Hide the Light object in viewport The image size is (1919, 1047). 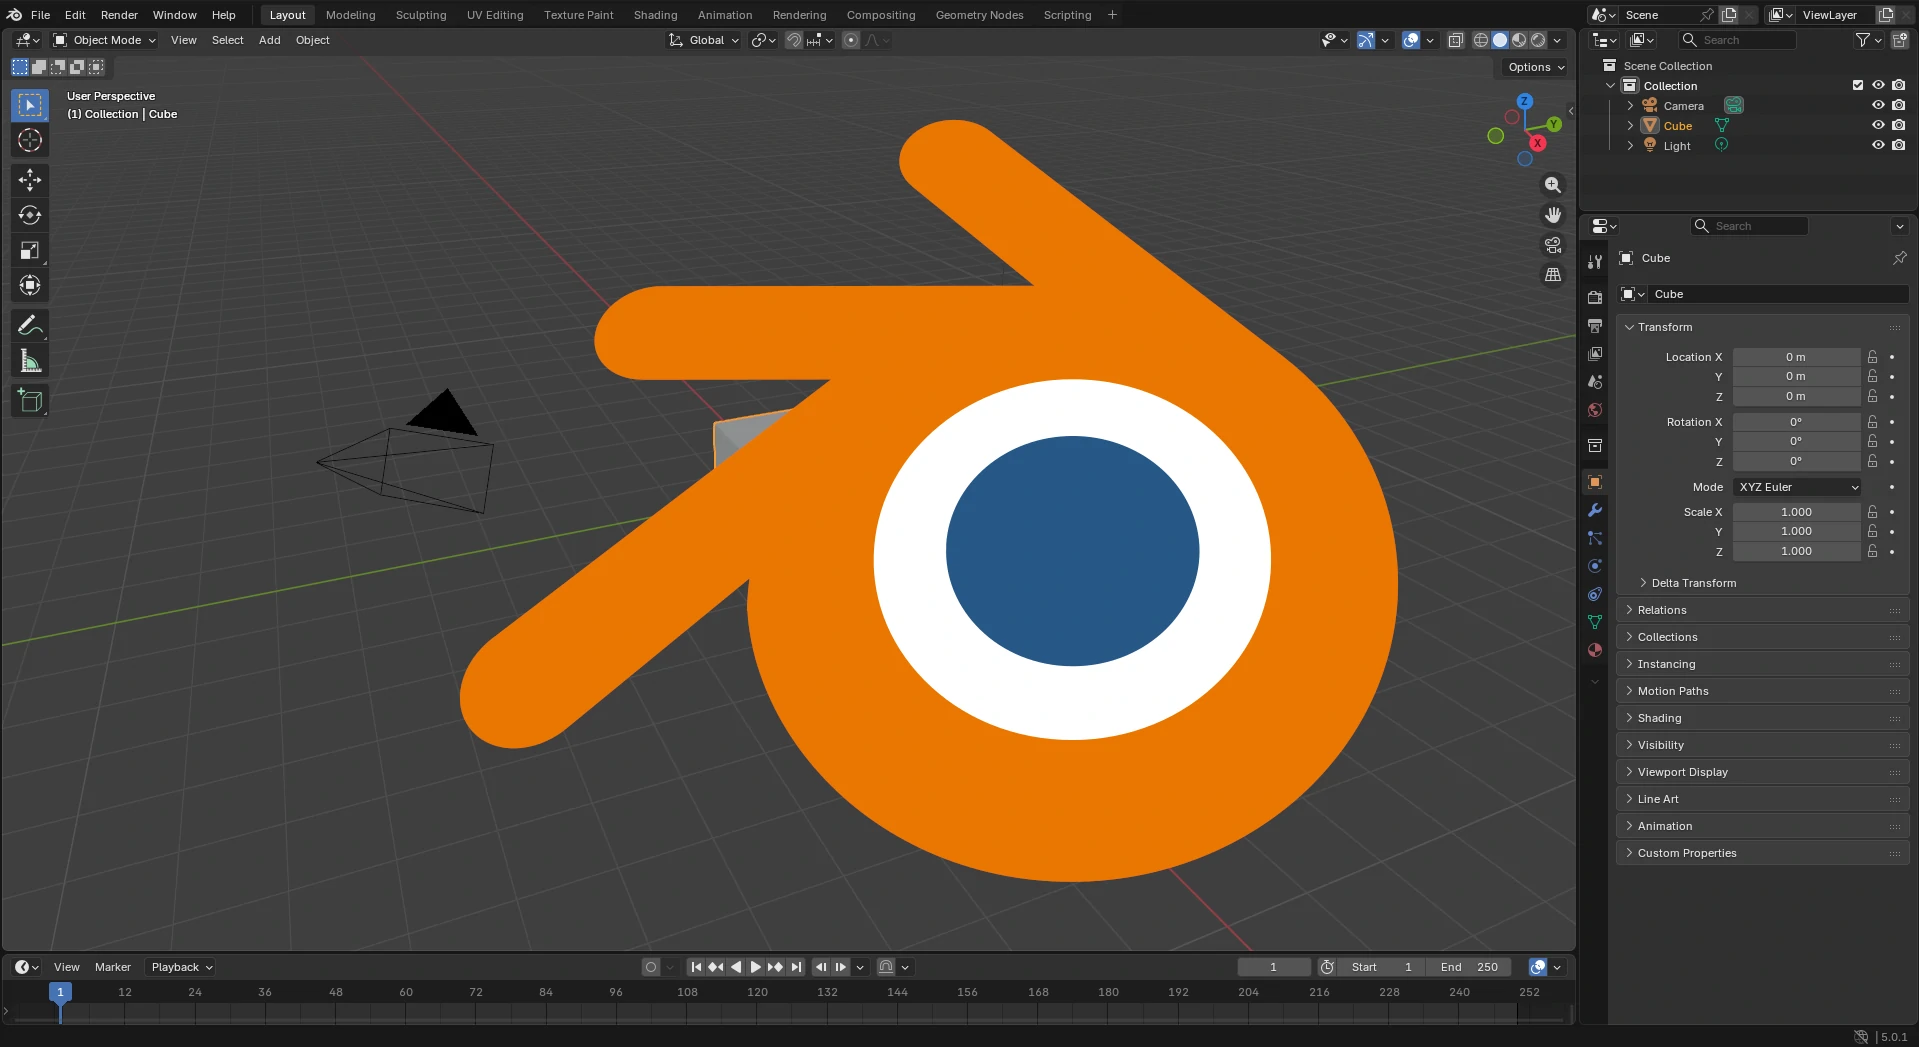(x=1878, y=145)
